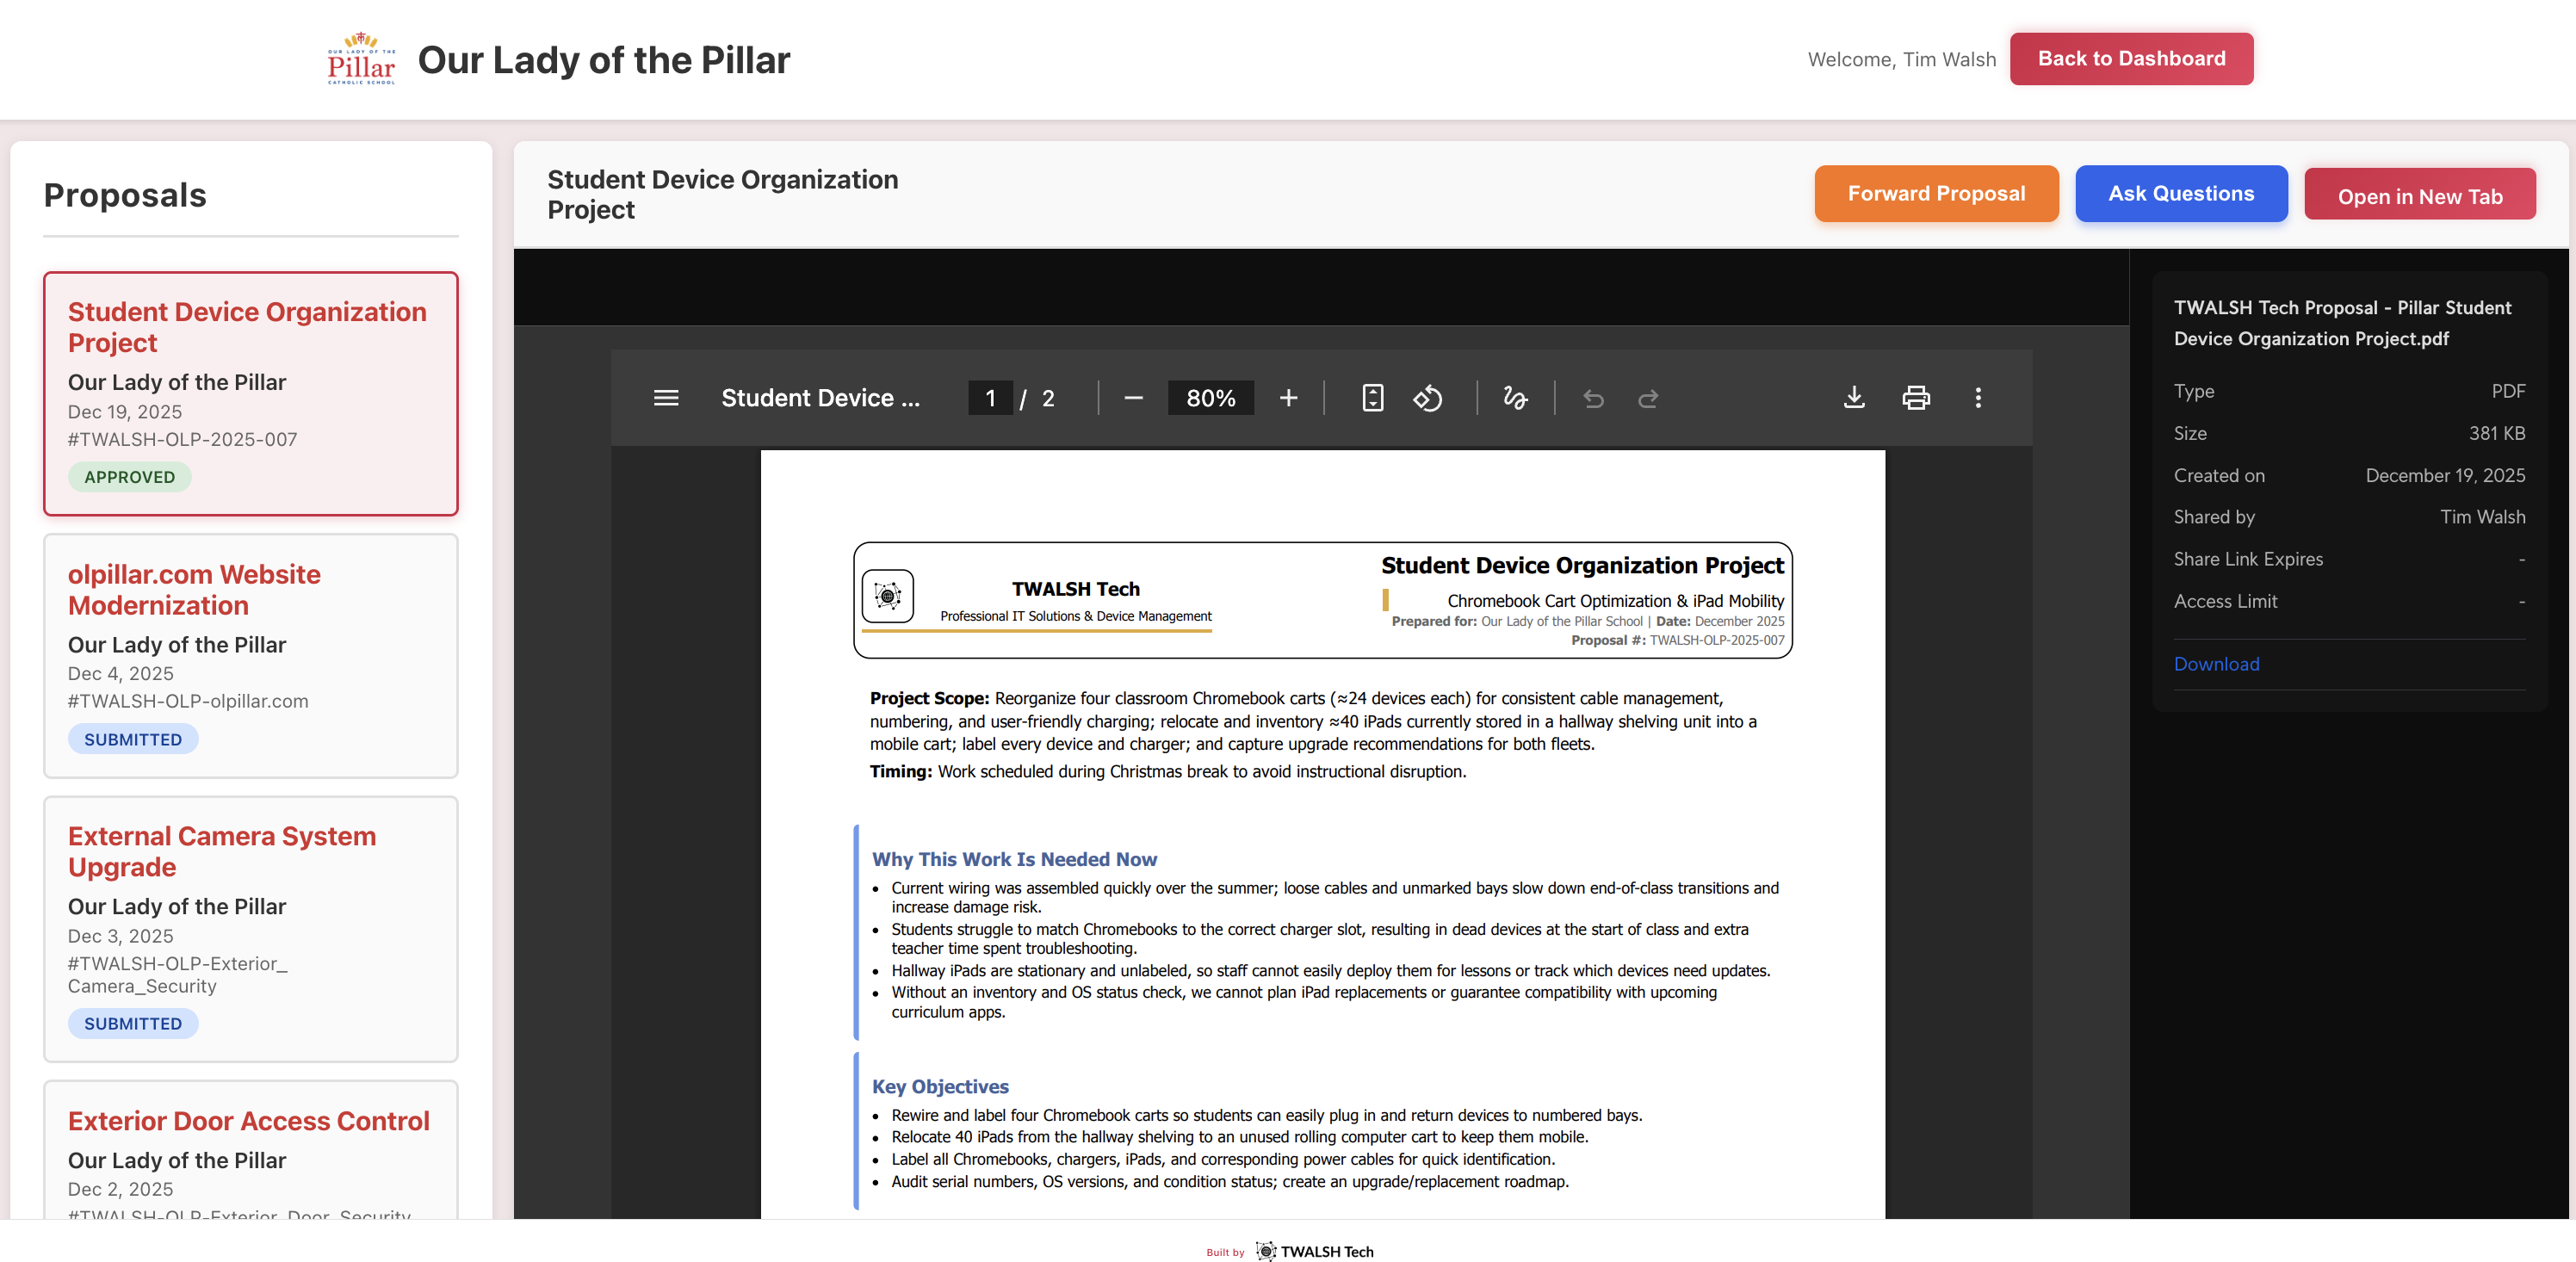Image resolution: width=2576 pixels, height=1262 pixels.
Task: Click the Our Lady of the Pillar logo
Action: coord(361,58)
